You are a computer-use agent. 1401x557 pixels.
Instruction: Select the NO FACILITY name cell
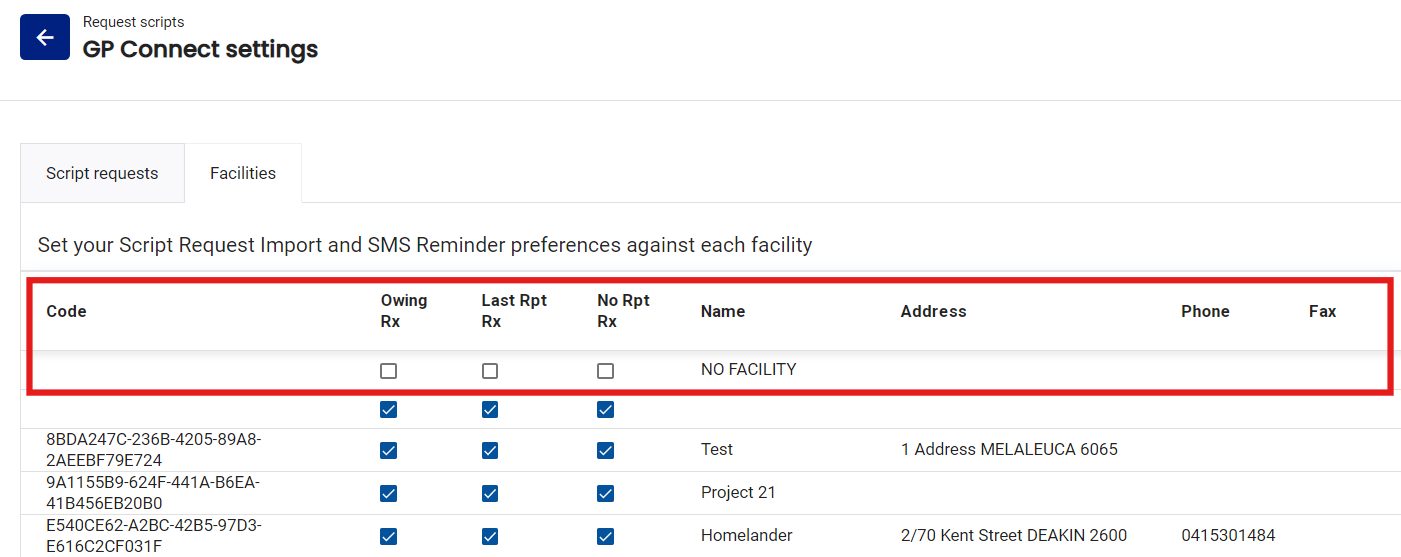[749, 369]
